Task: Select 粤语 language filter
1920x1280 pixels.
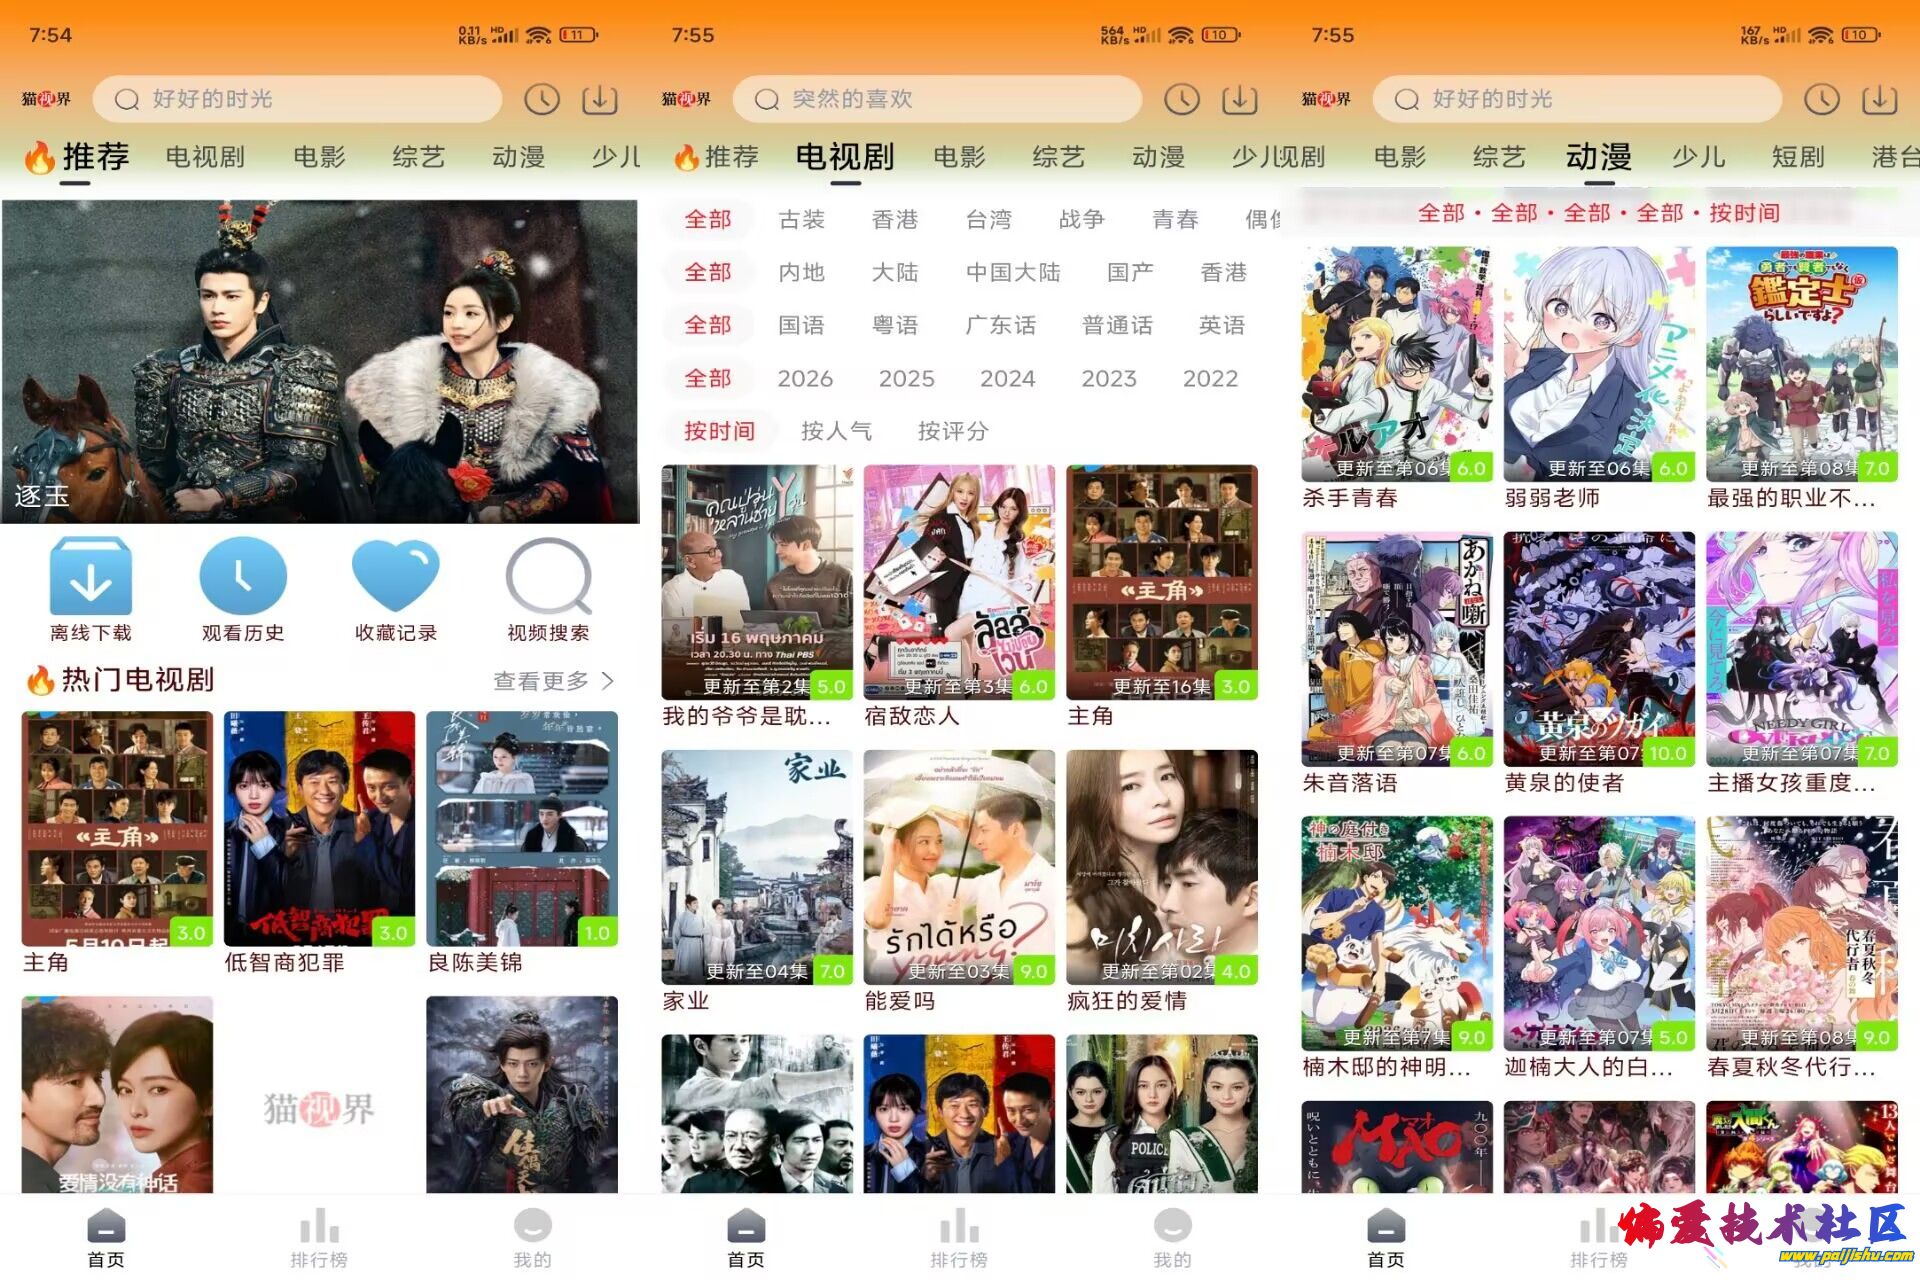Action: point(895,325)
